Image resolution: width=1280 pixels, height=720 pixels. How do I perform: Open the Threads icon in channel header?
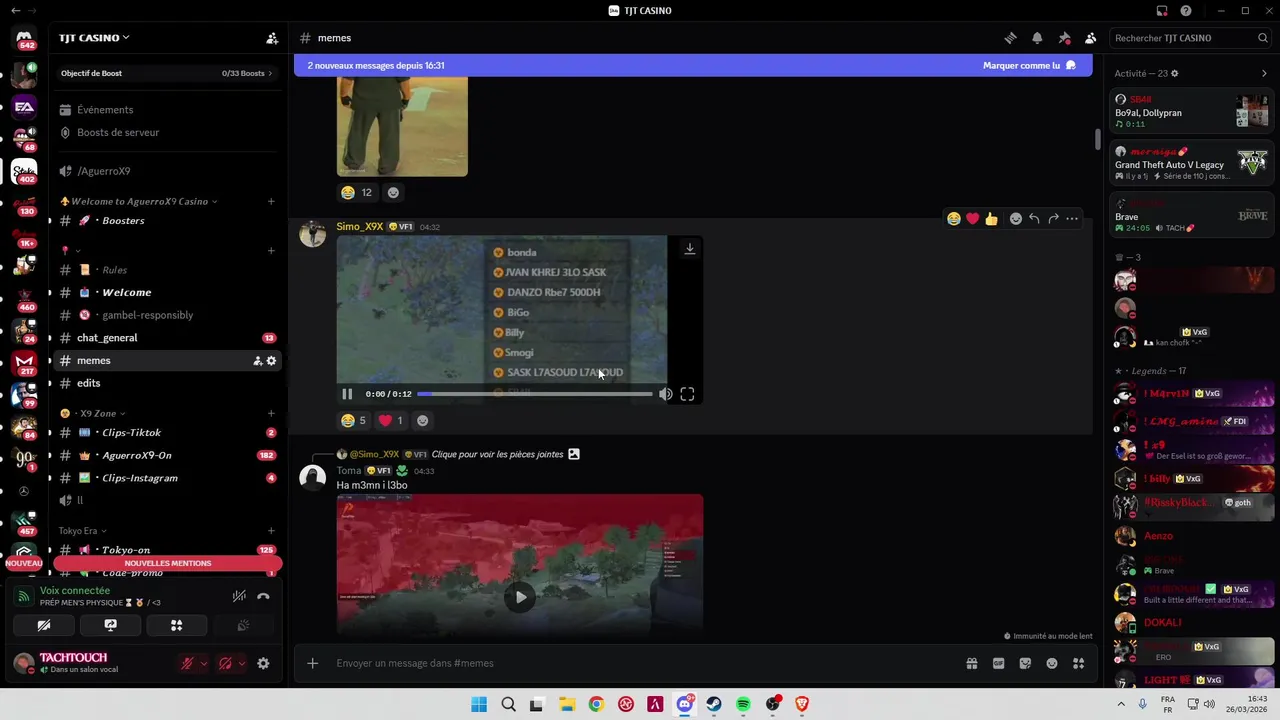1010,38
